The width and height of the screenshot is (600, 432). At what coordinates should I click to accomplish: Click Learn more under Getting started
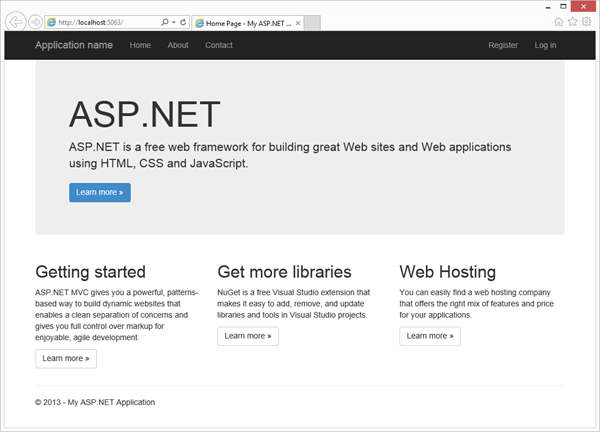tap(66, 358)
